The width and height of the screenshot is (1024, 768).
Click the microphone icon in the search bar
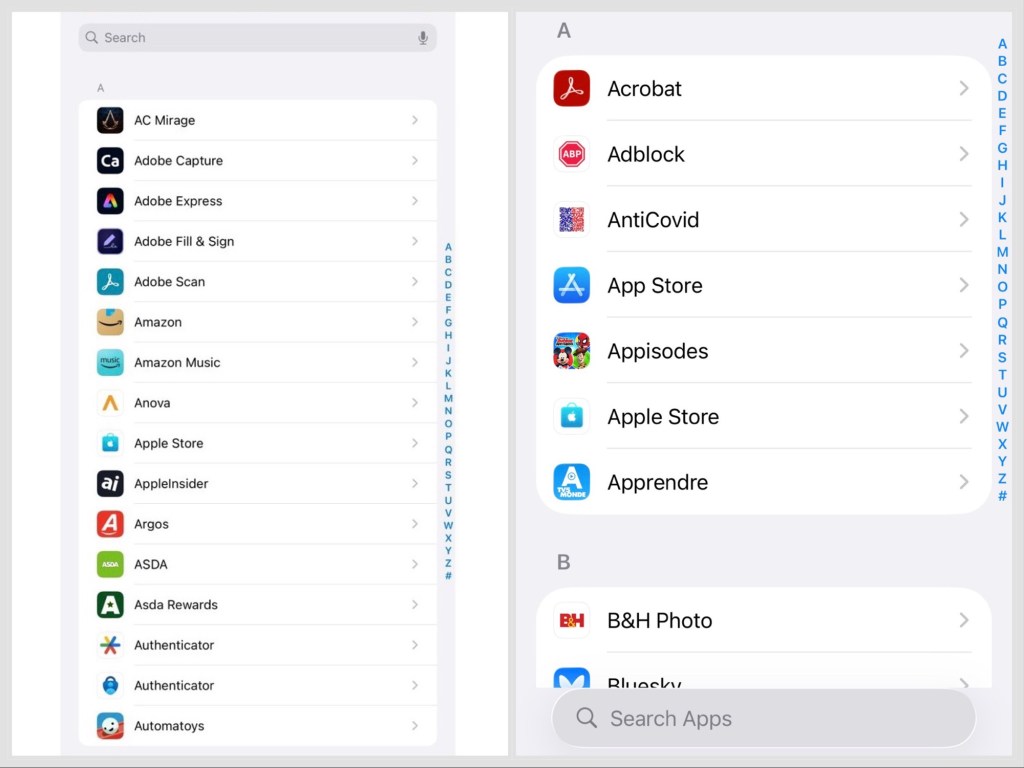tap(423, 38)
